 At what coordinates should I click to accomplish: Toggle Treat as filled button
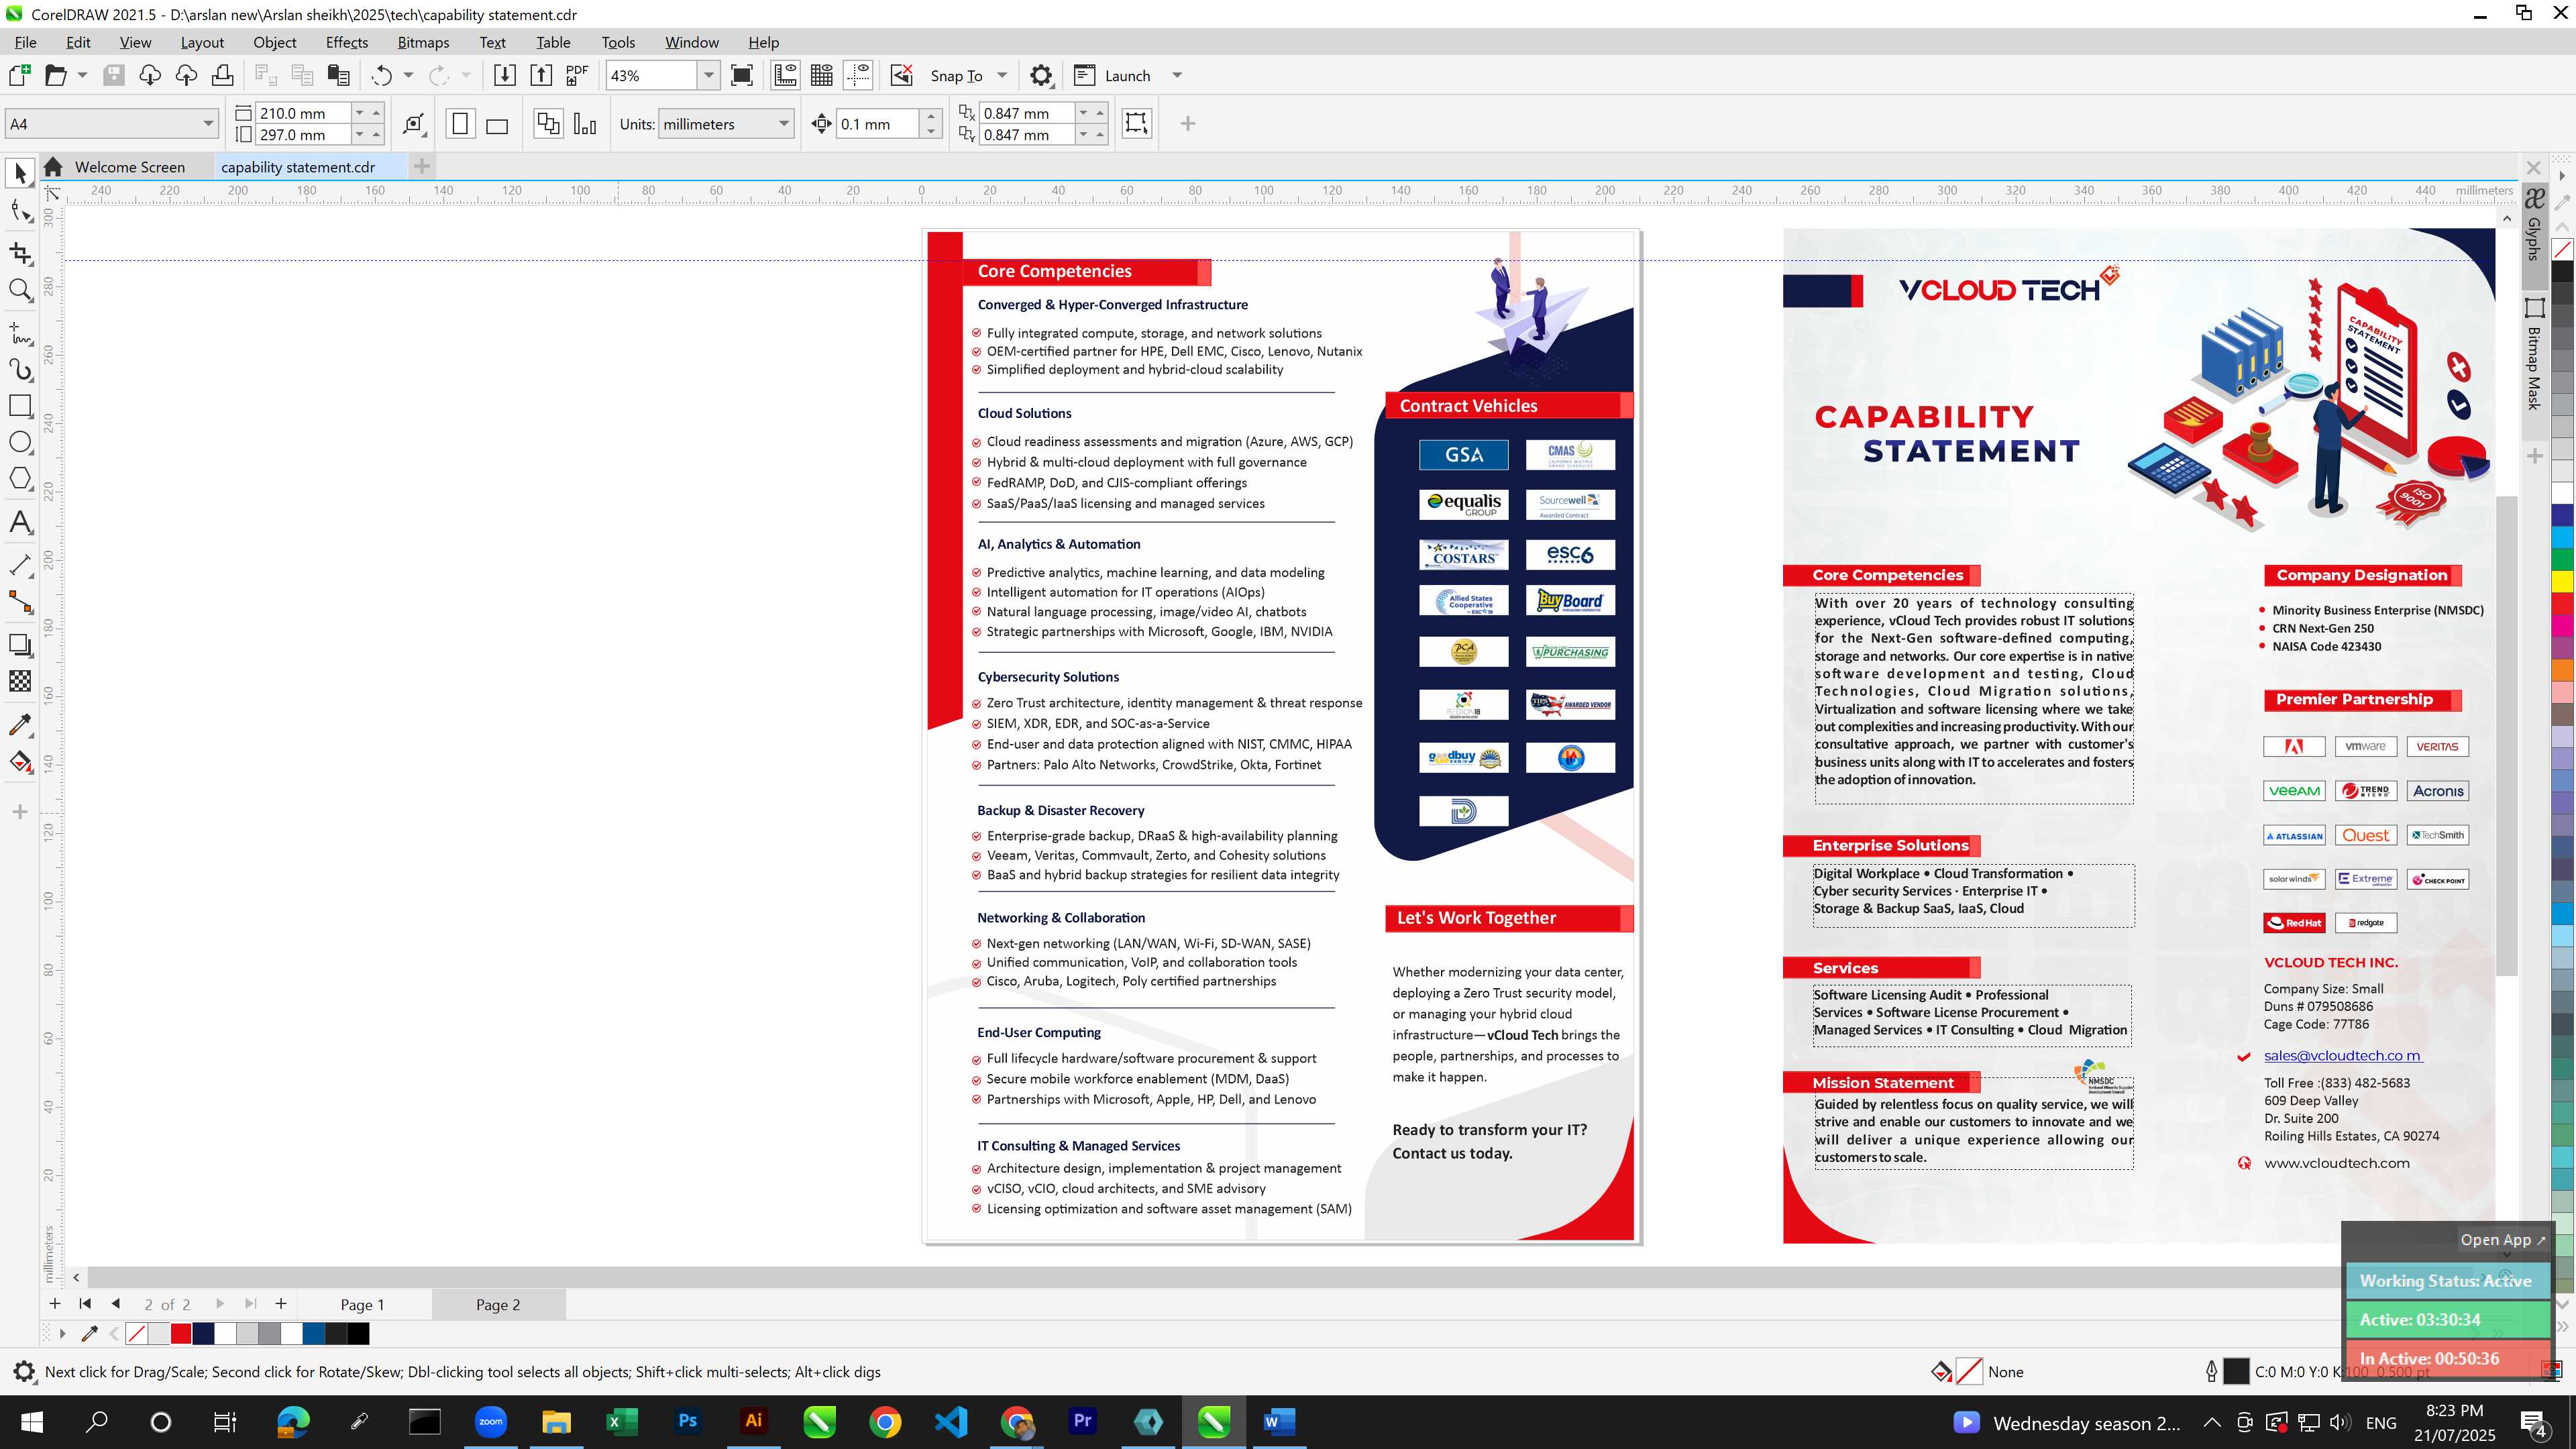coord(1136,123)
